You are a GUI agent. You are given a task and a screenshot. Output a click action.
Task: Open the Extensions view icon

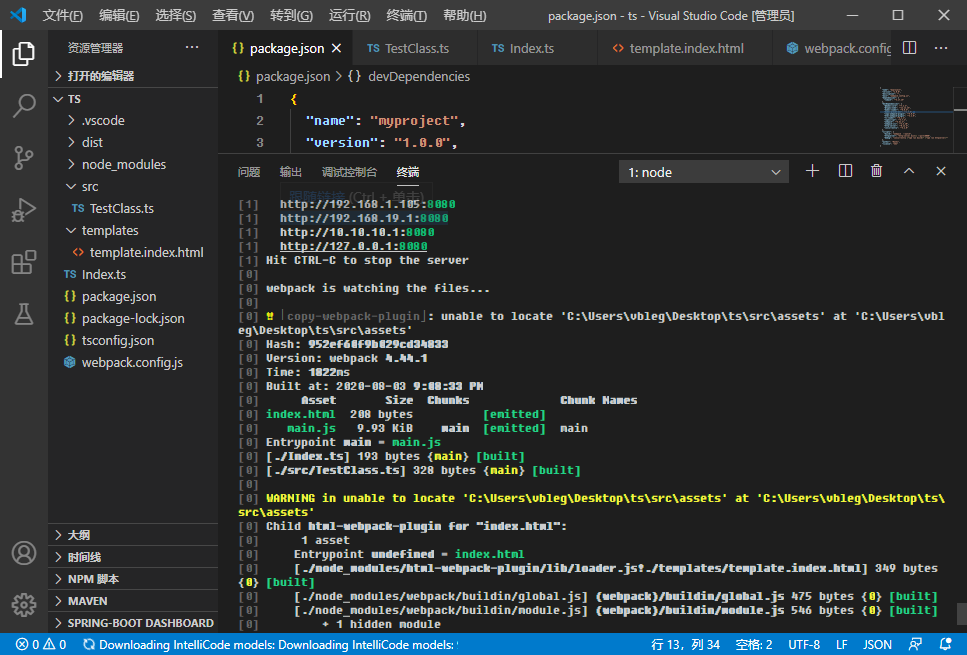tap(23, 262)
